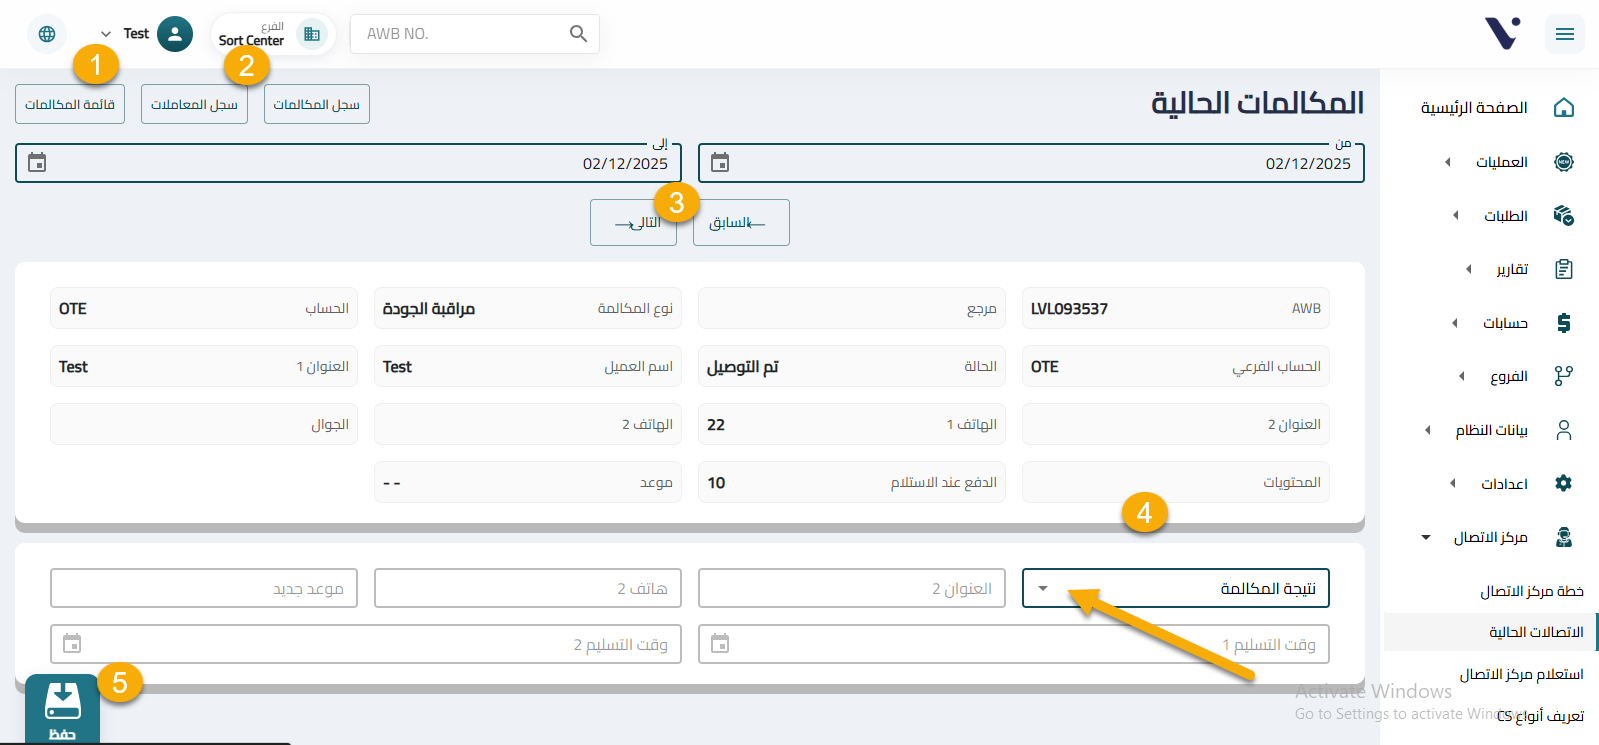Click the وقت التسليم 2 field

click(x=366, y=644)
